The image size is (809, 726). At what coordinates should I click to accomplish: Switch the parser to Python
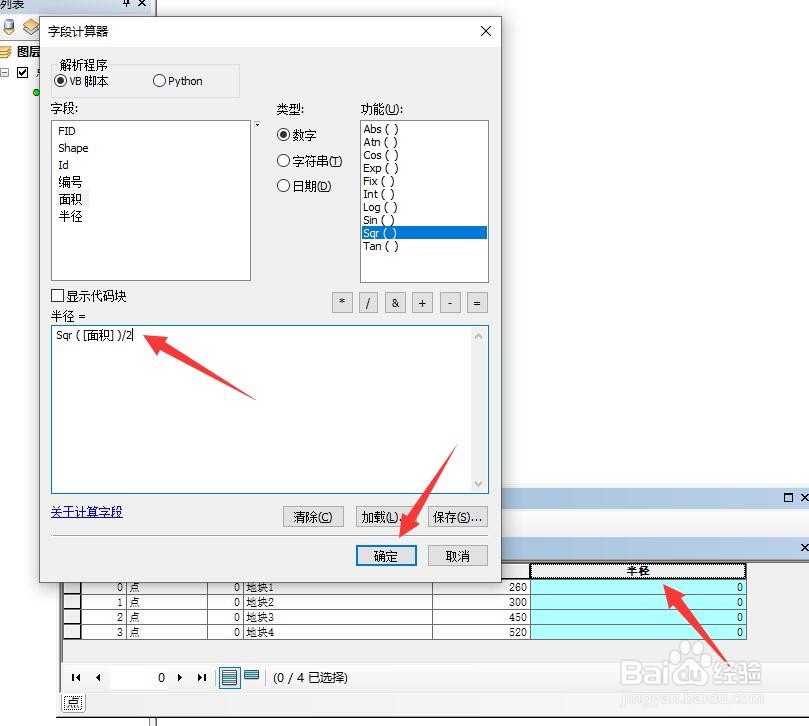[x=158, y=81]
